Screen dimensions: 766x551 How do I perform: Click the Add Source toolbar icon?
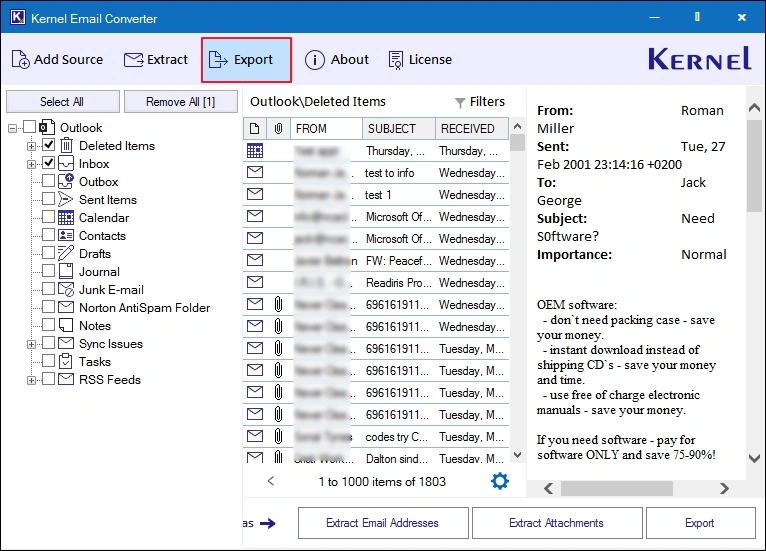(20, 60)
